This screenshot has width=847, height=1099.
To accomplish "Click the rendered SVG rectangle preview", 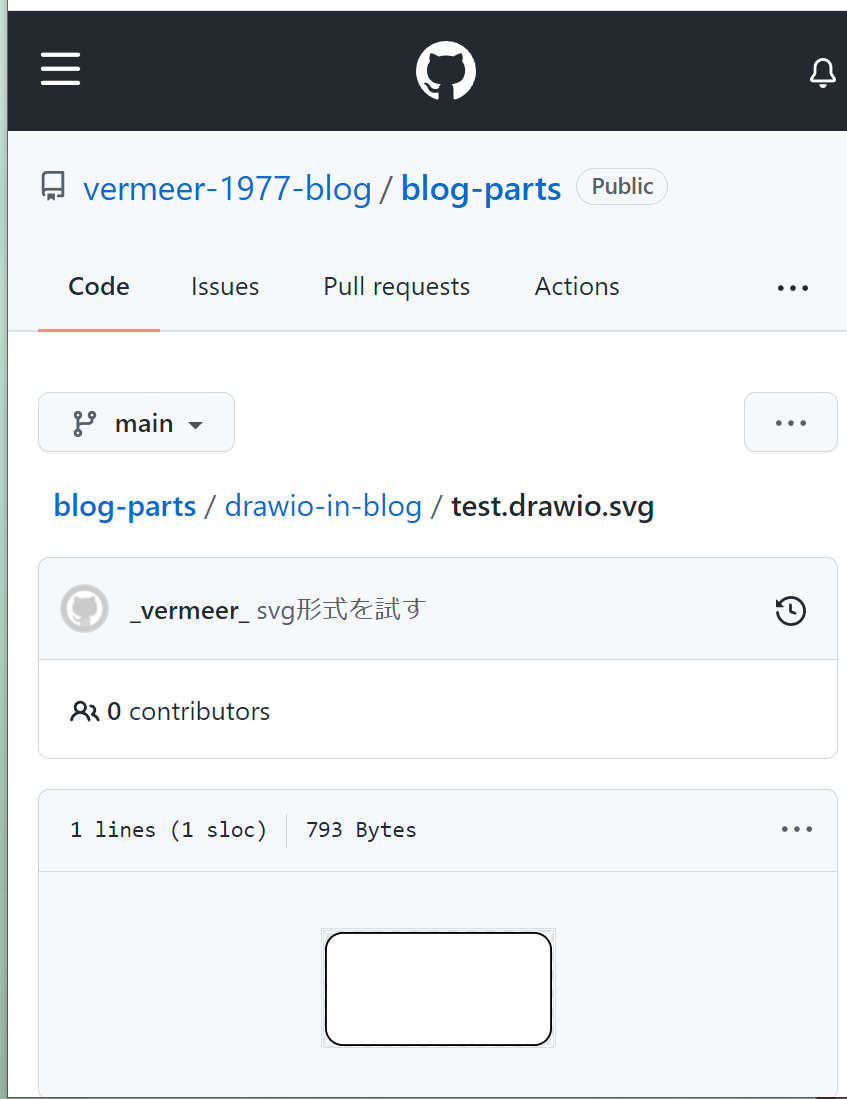I will point(438,989).
